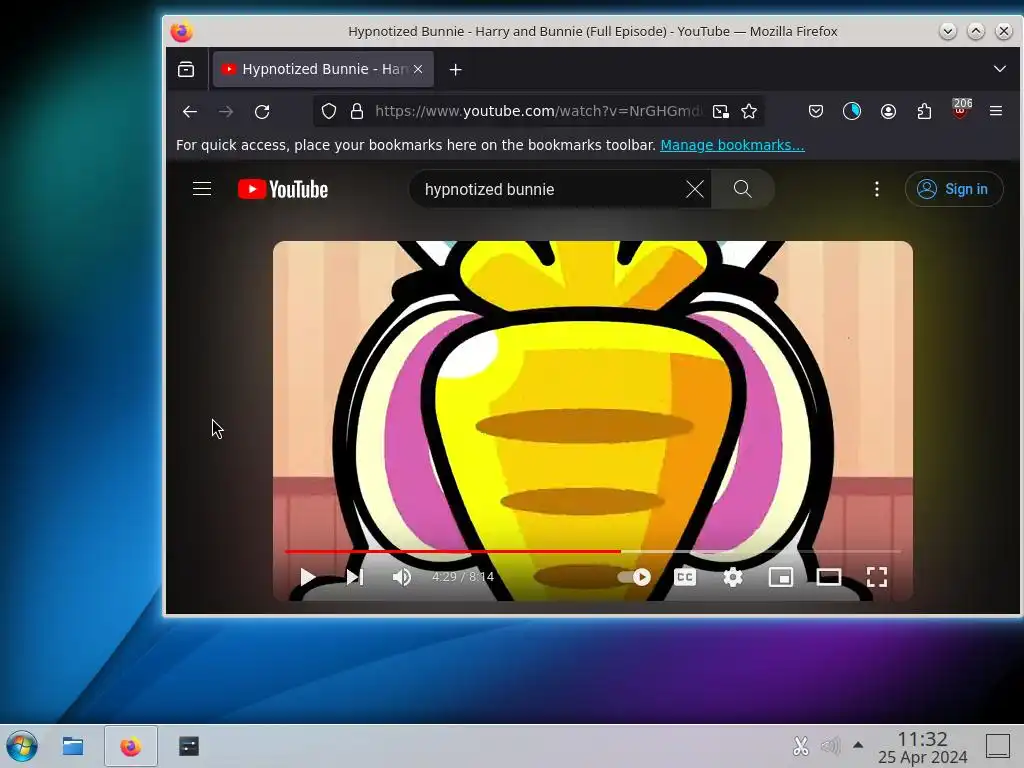Screen dimensions: 1024x768
Task: Open the Manage bookmarks link
Action: [732, 145]
